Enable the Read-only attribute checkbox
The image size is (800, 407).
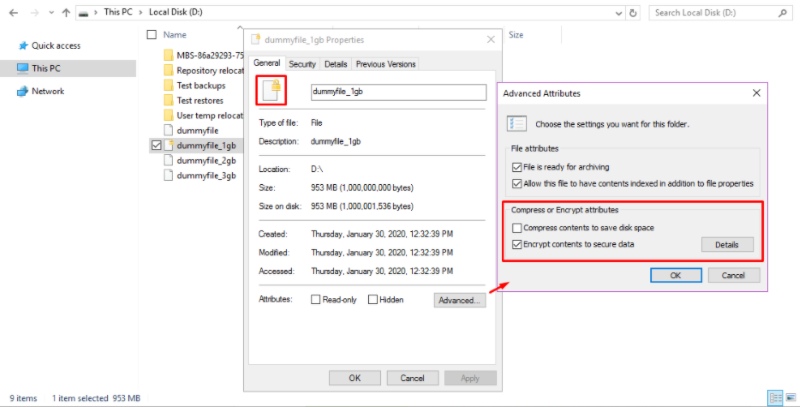316,299
